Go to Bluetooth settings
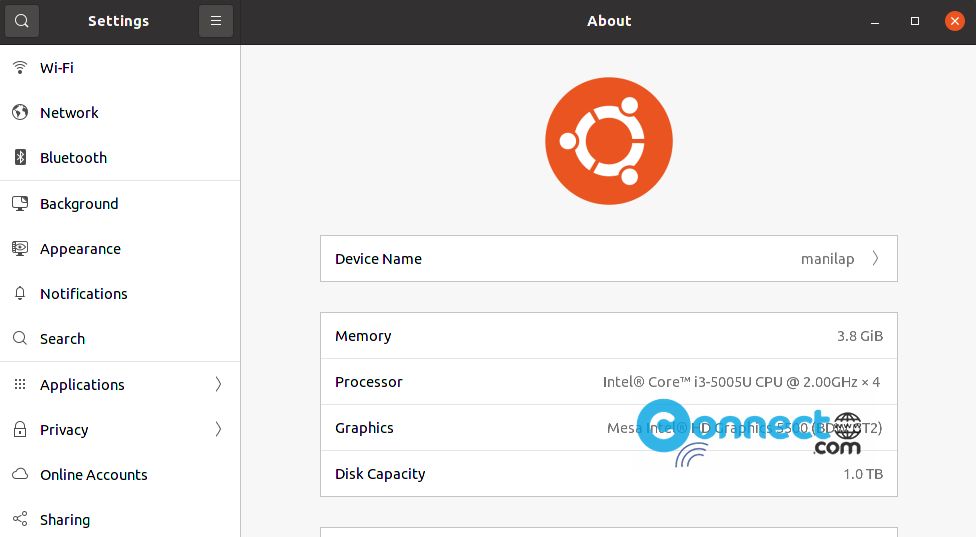The height and width of the screenshot is (537, 976). [120, 157]
